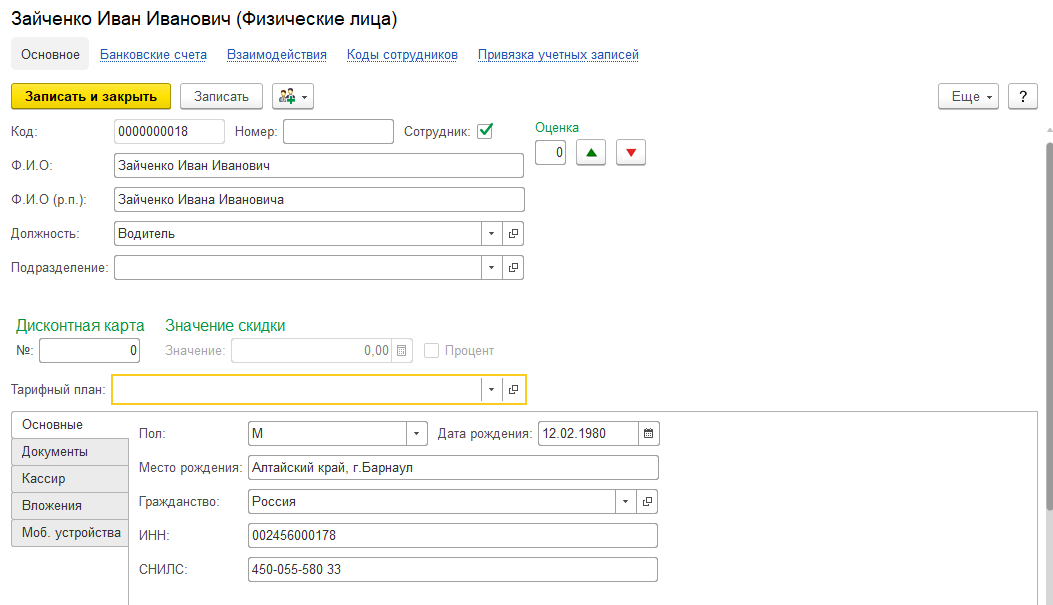Open the Подразделение item form icon
Screen dimensions: 1053x605
pyautogui.click(x=513, y=268)
